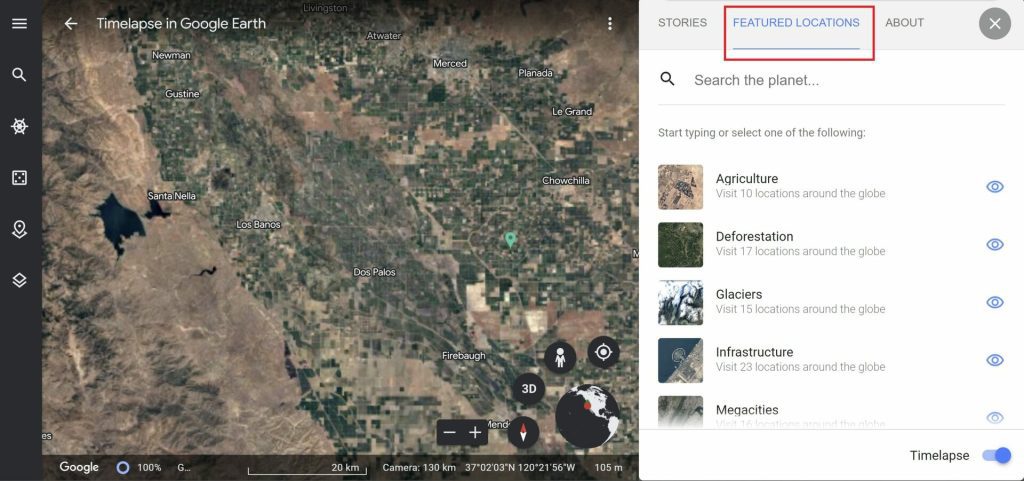Click the fly to my location target

click(603, 352)
